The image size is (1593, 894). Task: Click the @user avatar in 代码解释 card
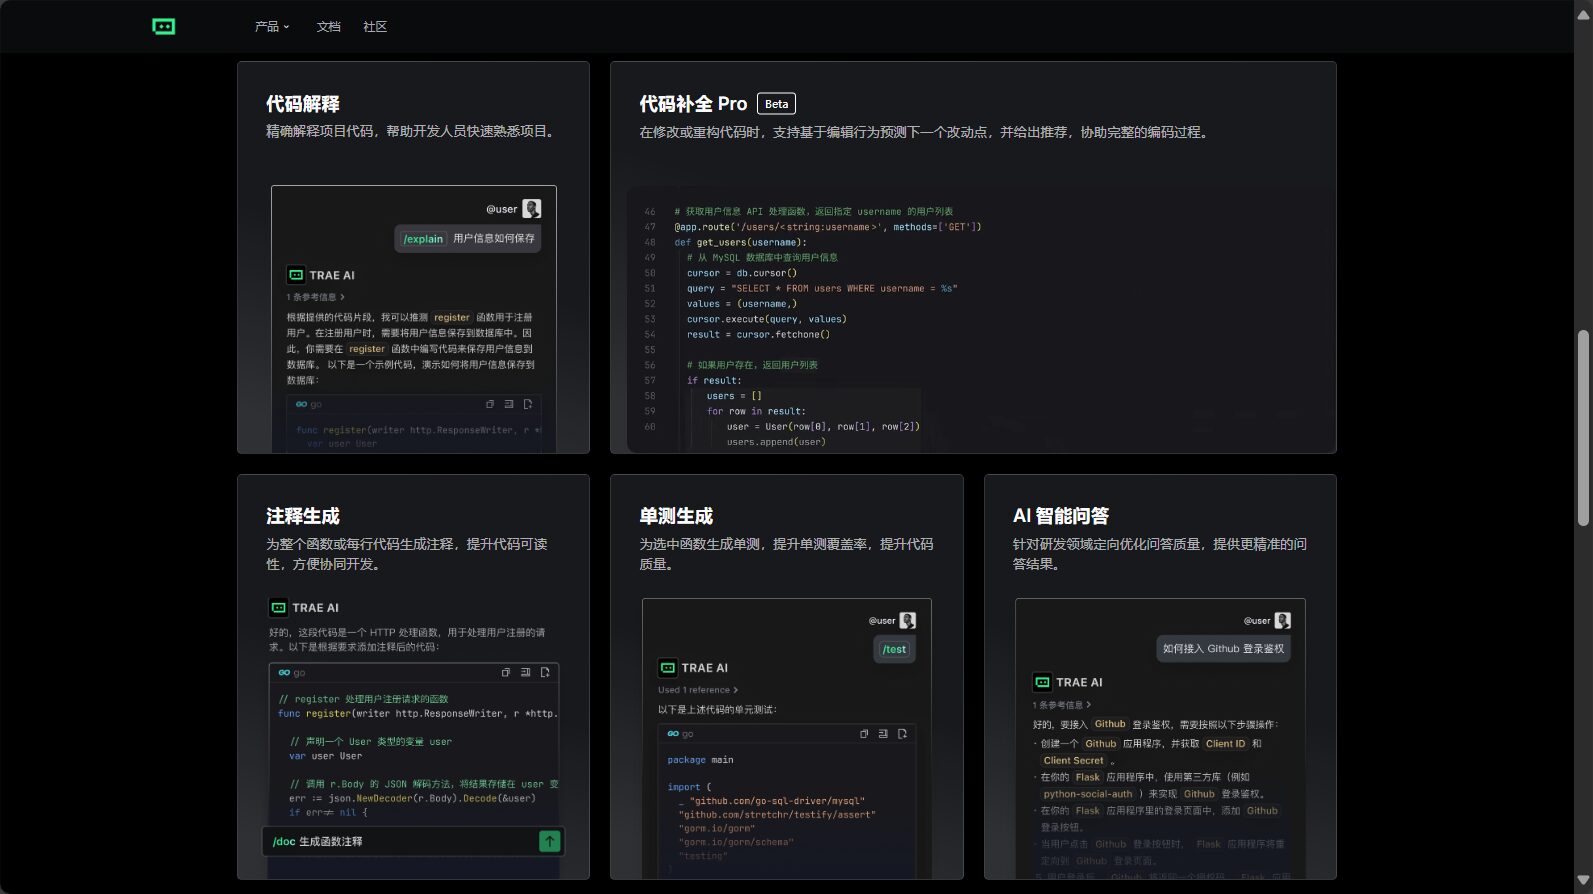coord(531,208)
